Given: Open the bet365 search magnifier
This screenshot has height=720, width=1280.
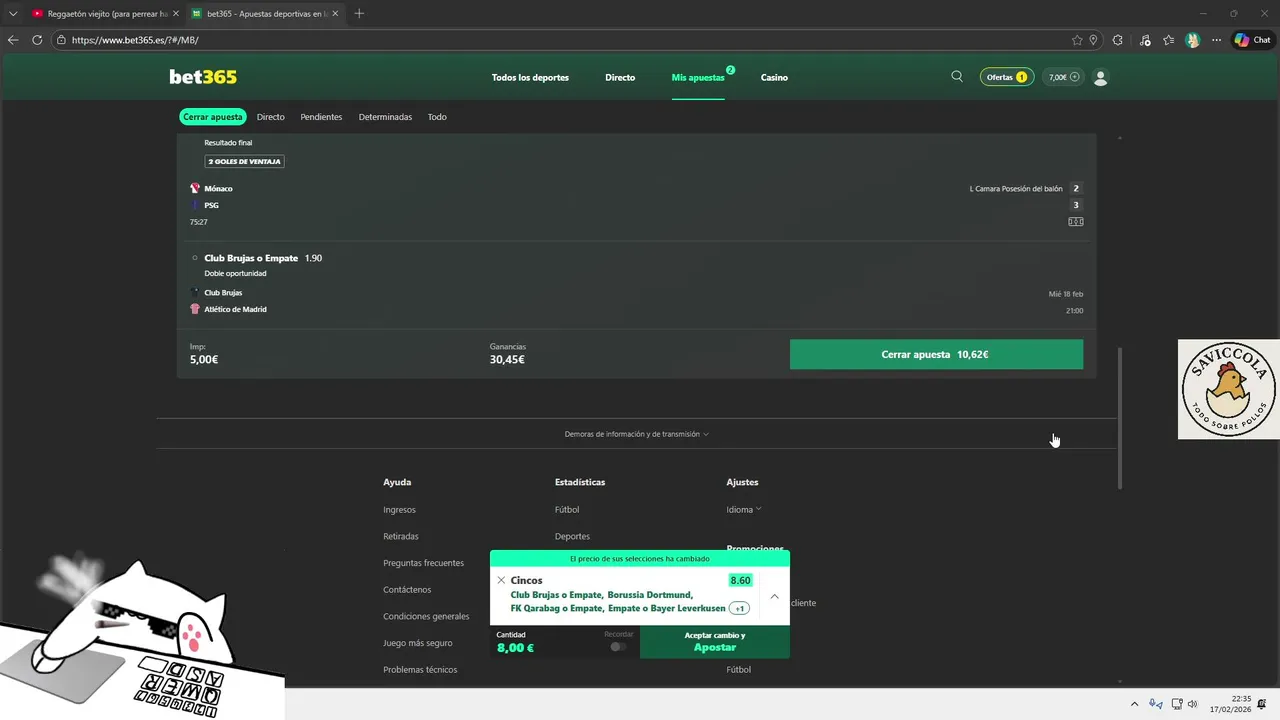Looking at the screenshot, I should (957, 76).
